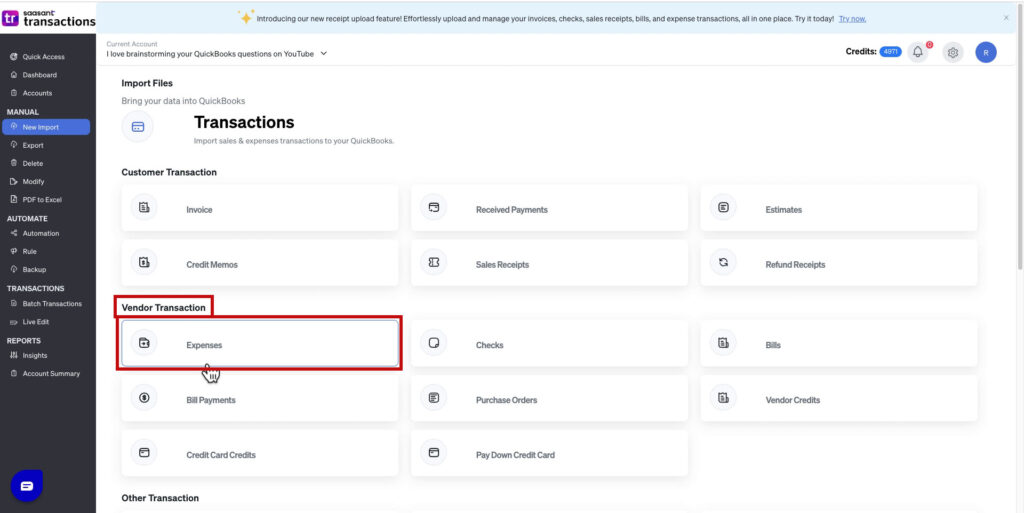Click the Vendor Credits card icon
Screen dimensions: 1024x513
723,397
